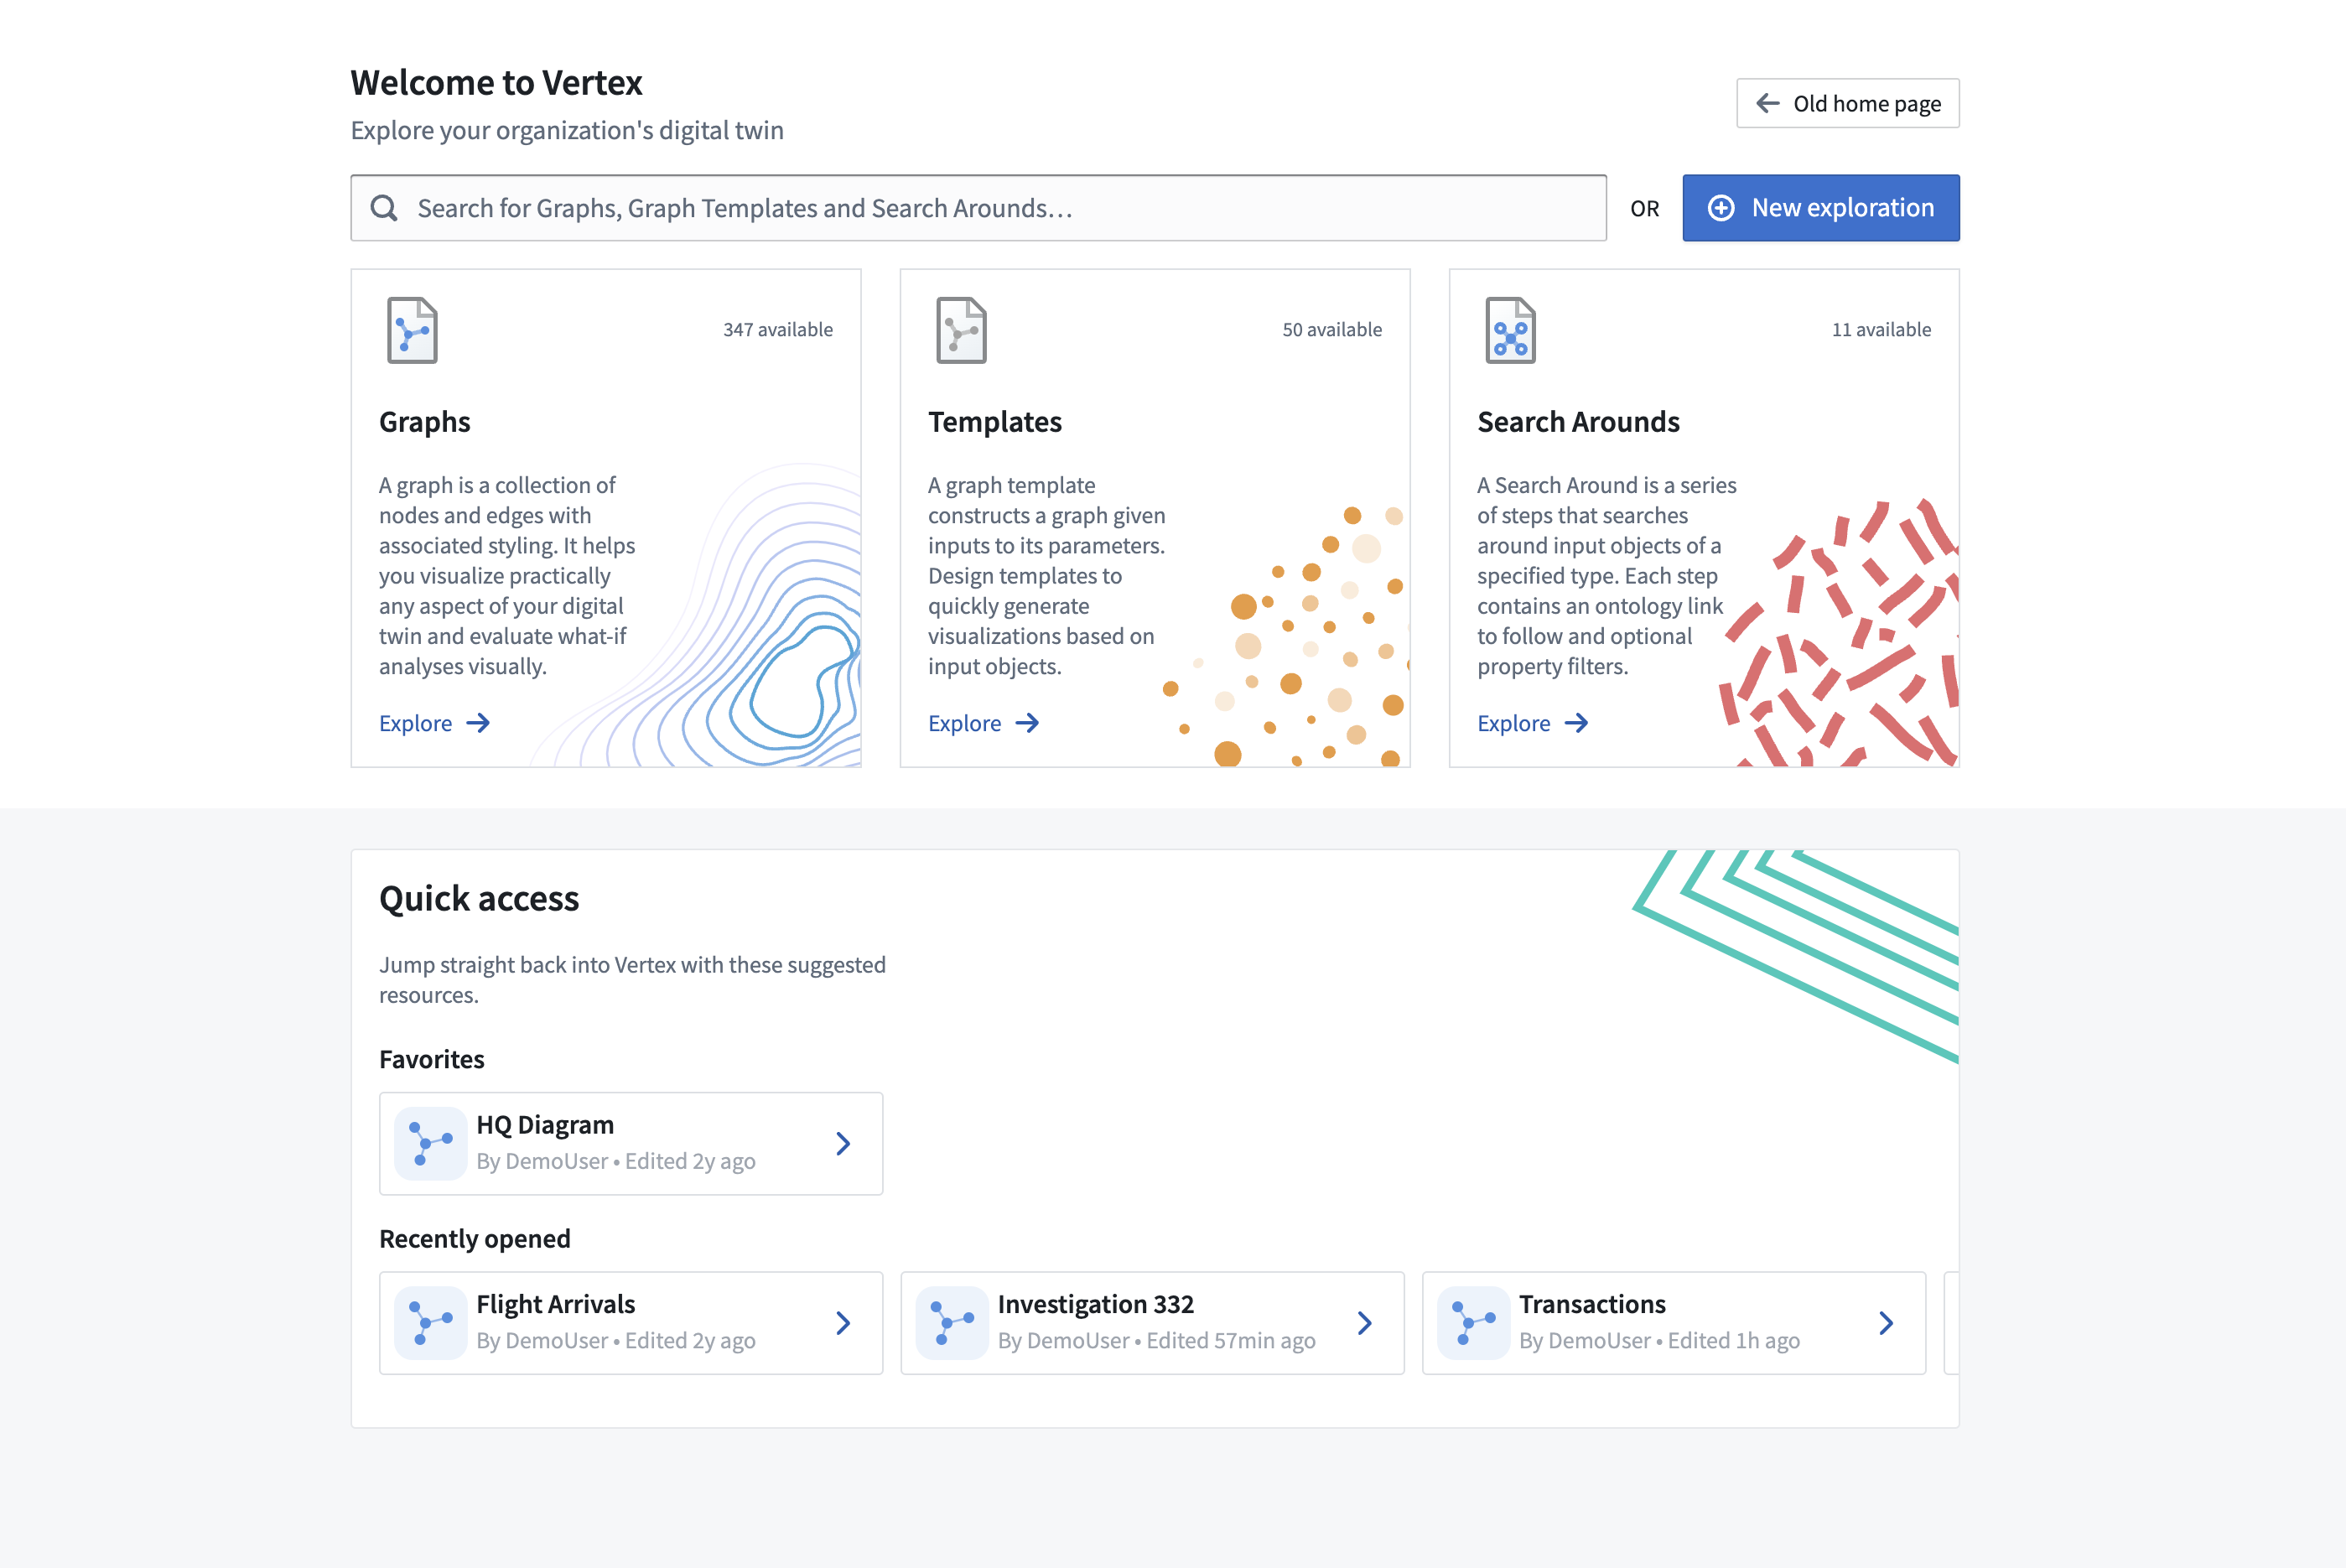Return to the Old home page
The height and width of the screenshot is (1568, 2346).
click(x=1847, y=103)
